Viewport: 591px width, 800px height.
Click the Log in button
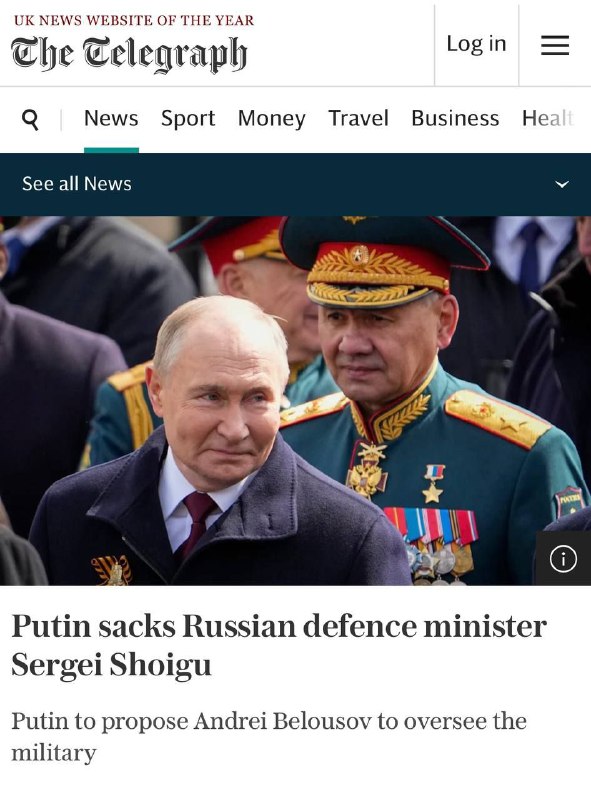[x=476, y=44]
